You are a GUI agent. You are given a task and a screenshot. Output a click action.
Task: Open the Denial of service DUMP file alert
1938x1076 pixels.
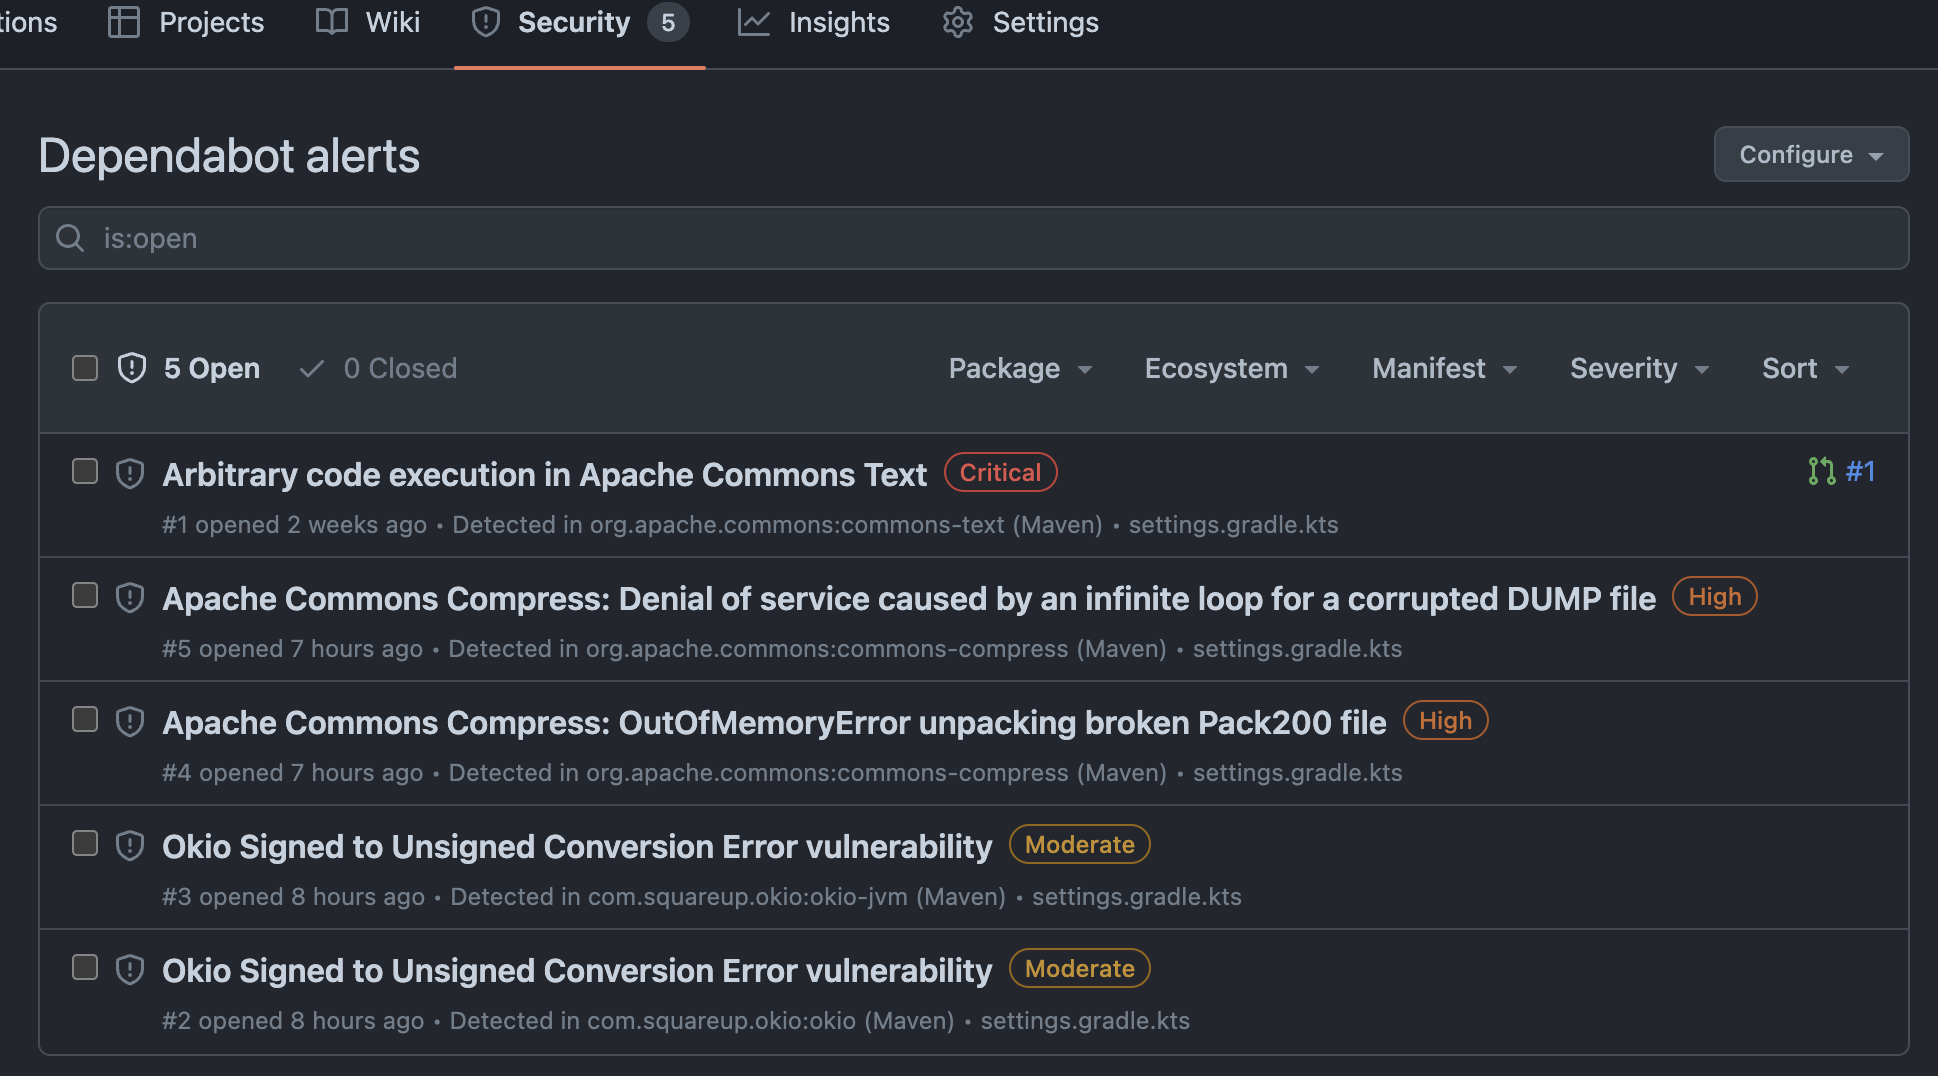tap(909, 598)
